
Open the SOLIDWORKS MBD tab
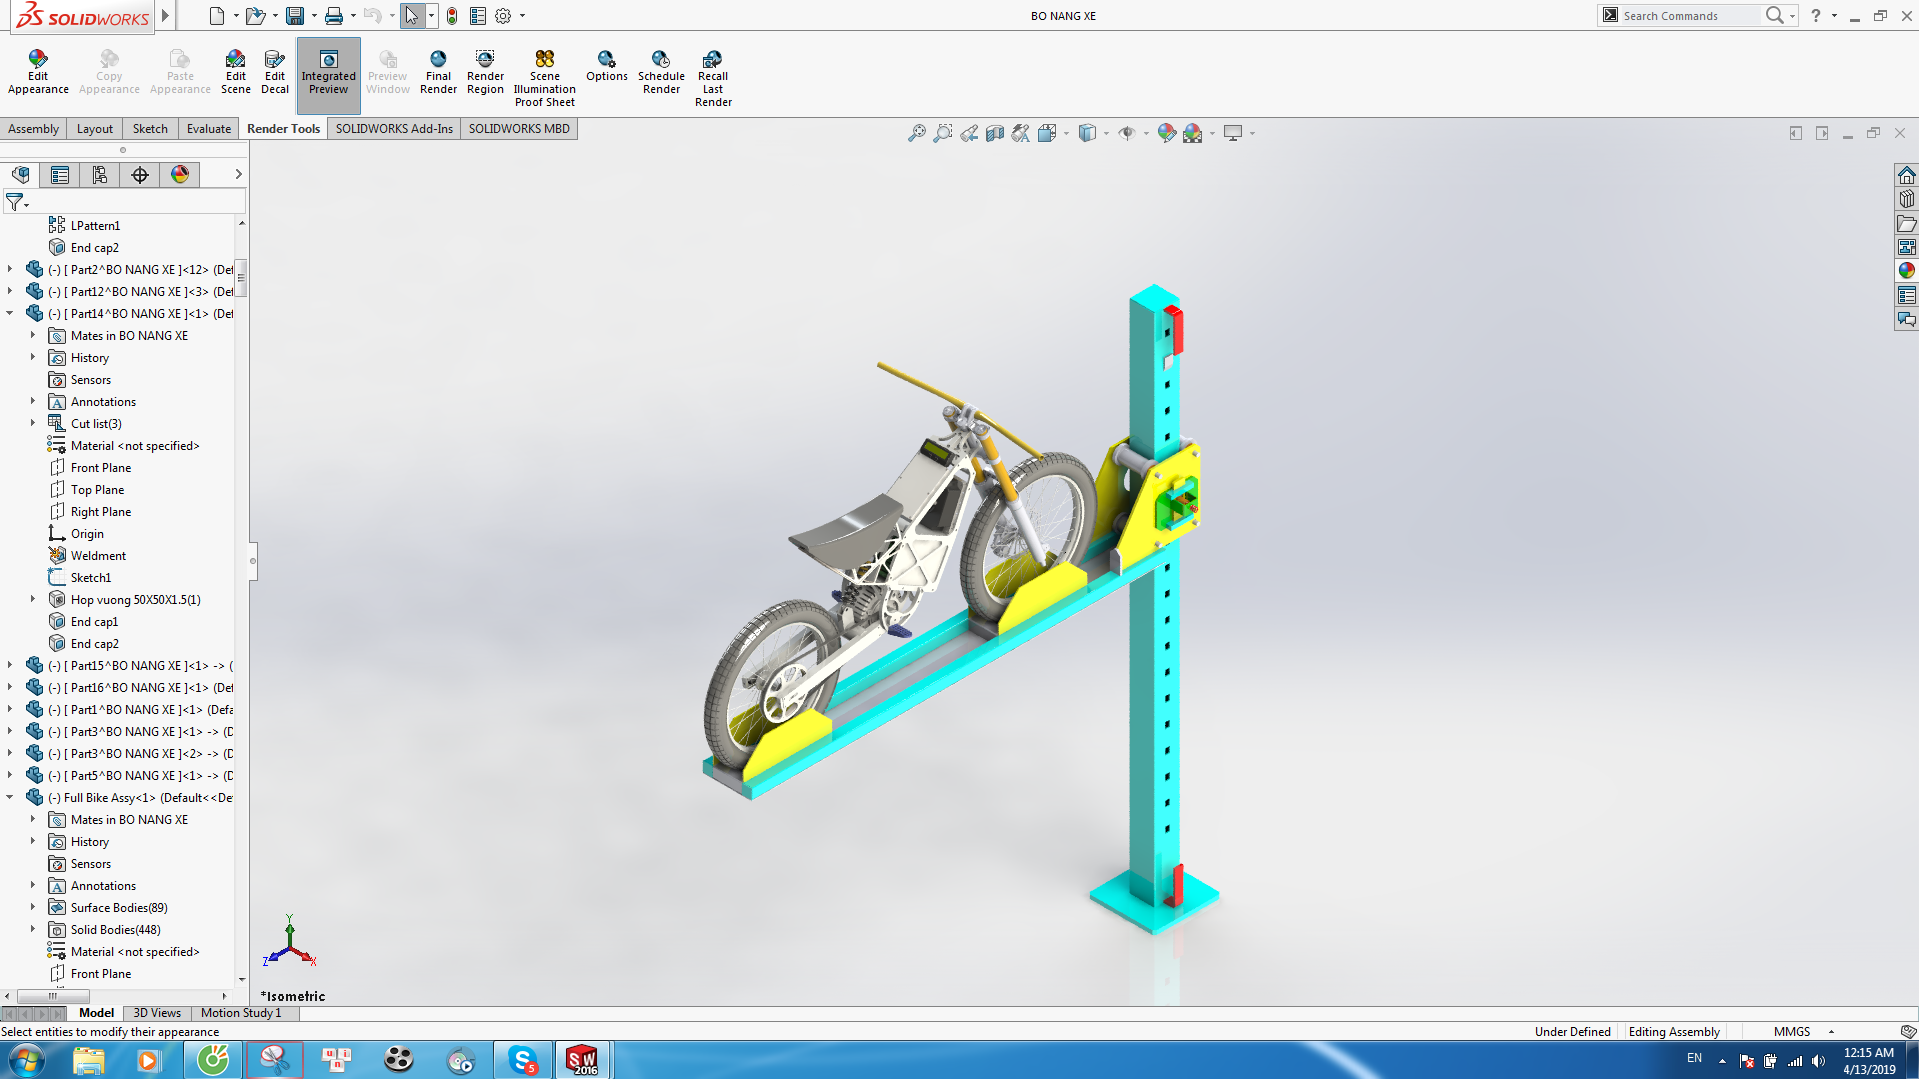519,129
